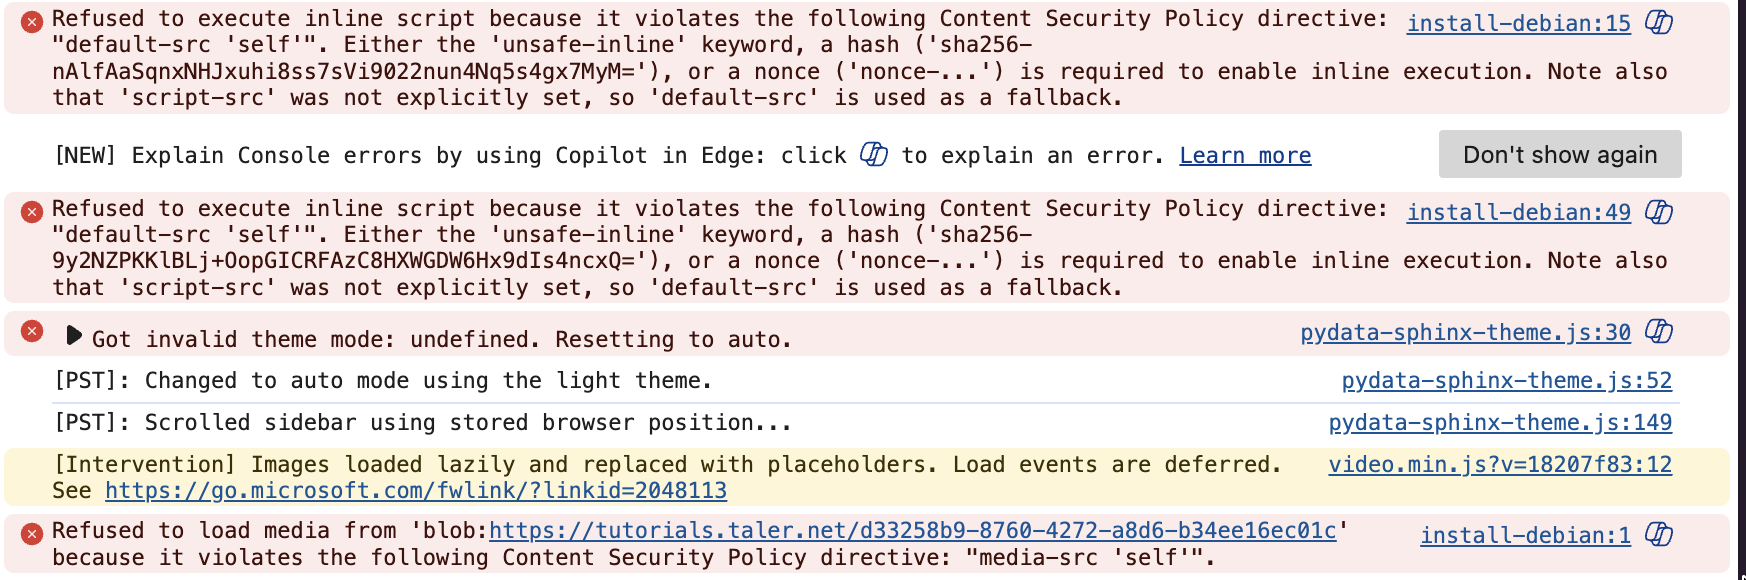This screenshot has width=1746, height=580.
Task: Open source link install-debian:15
Action: [x=1518, y=23]
